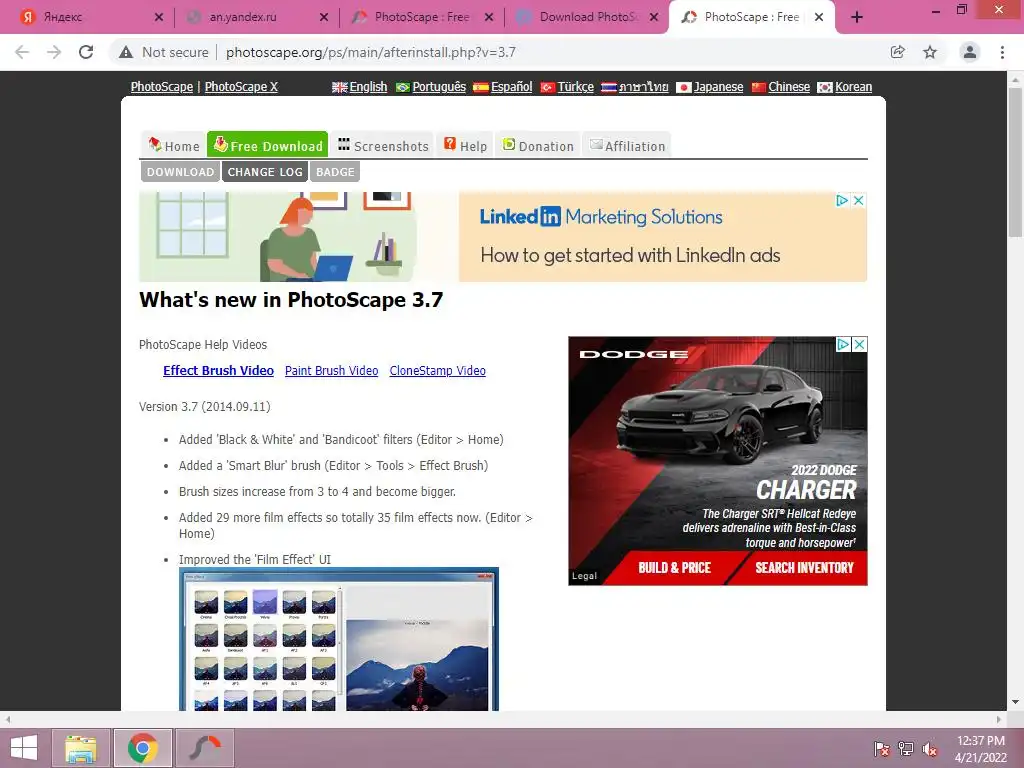Reload the current page
The width and height of the screenshot is (1024, 768).
pos(86,52)
